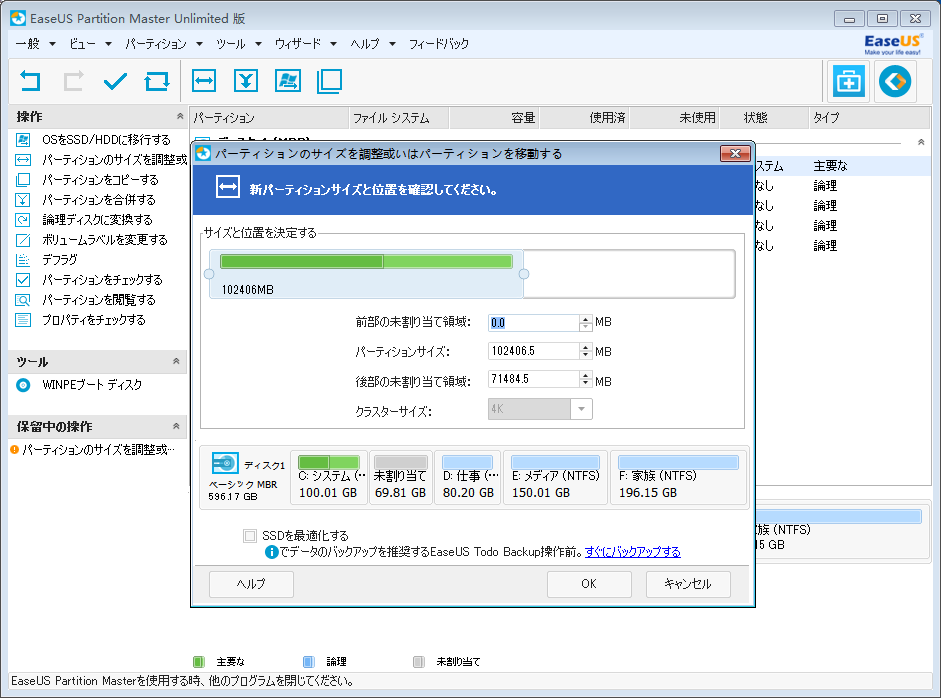Collapse the ツール panel section
941x698 pixels.
[x=176, y=361]
